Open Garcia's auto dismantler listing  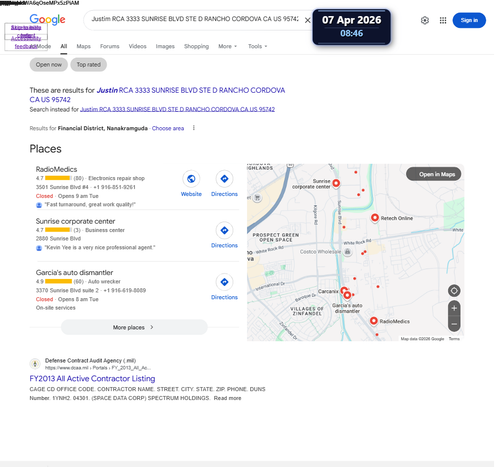coord(74,273)
